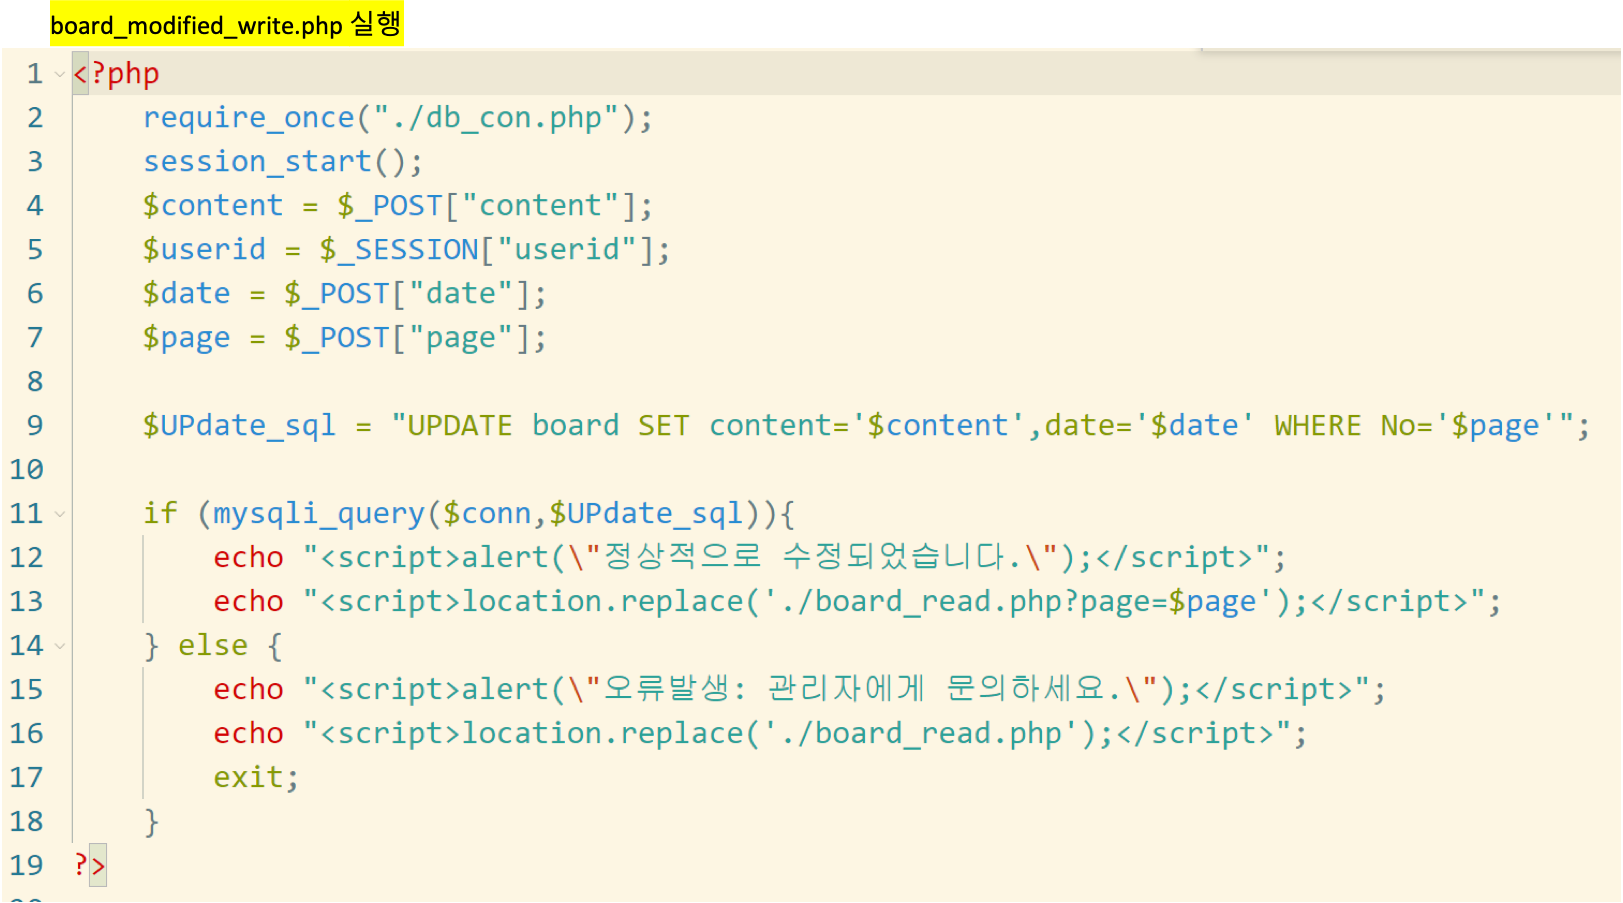The height and width of the screenshot is (903, 1623).
Task: Collapse the else block fold arrow at line 14
Action: [60, 647]
